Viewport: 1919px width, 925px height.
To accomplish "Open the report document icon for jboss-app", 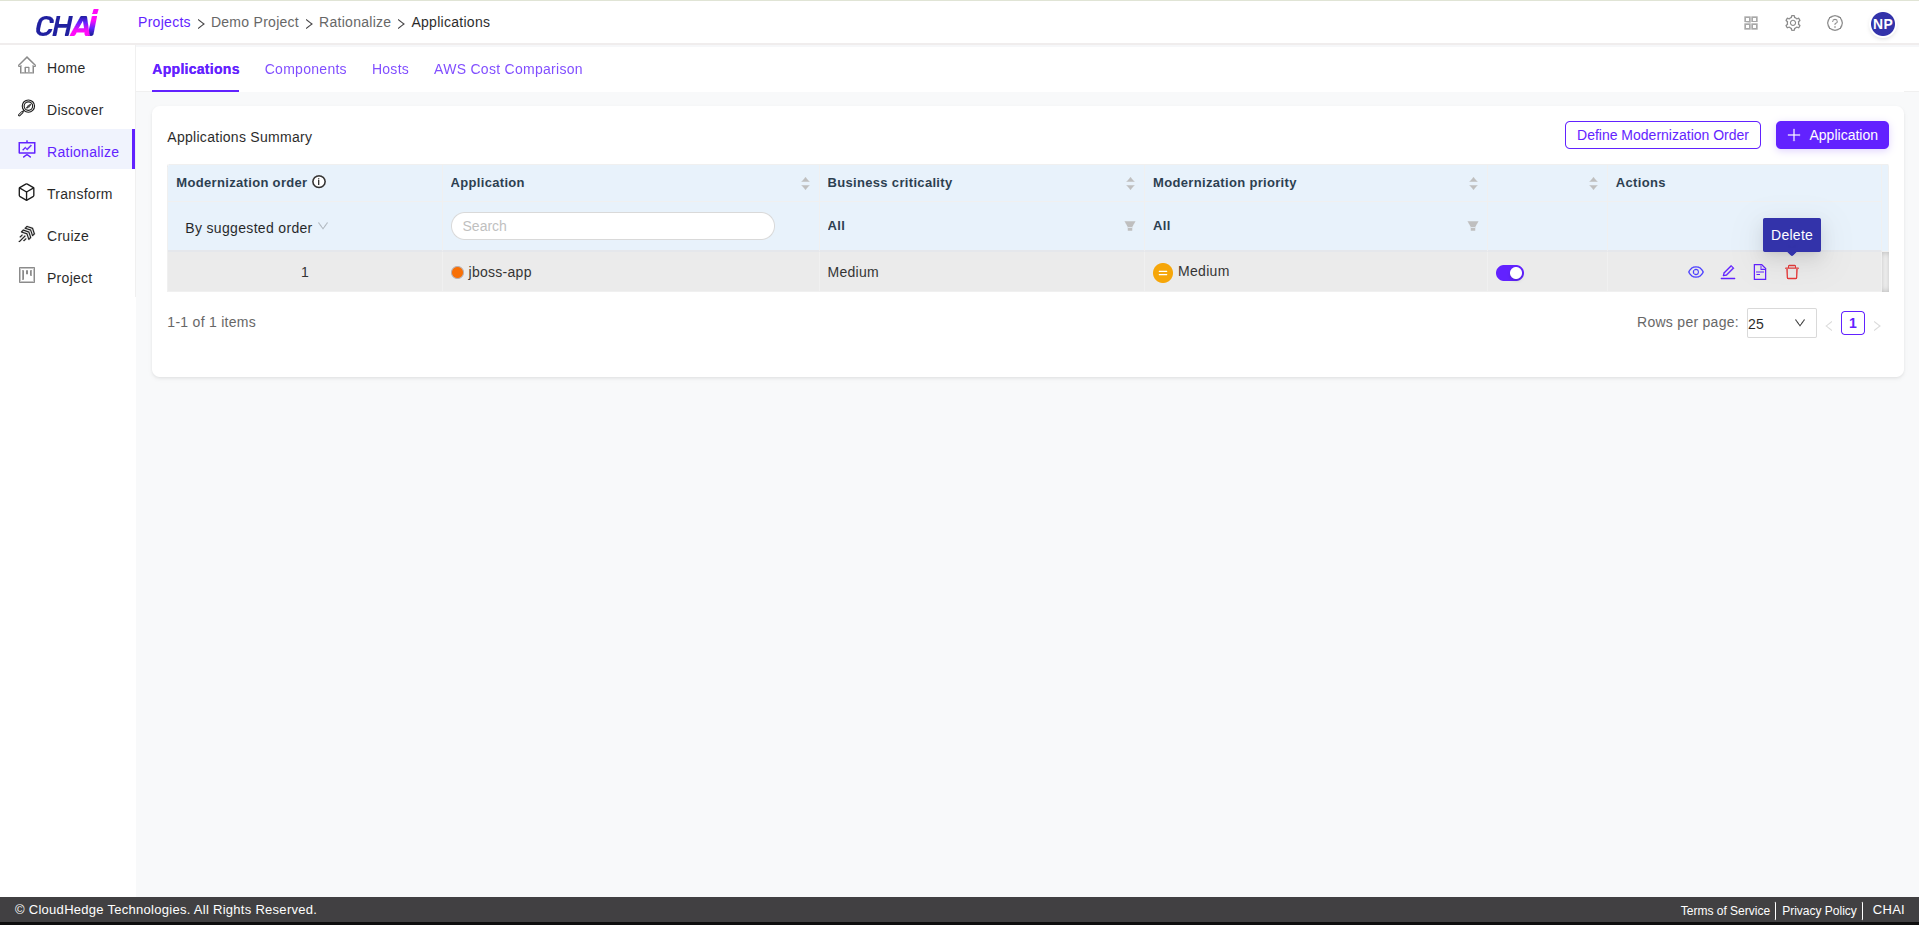I will 1759,272.
